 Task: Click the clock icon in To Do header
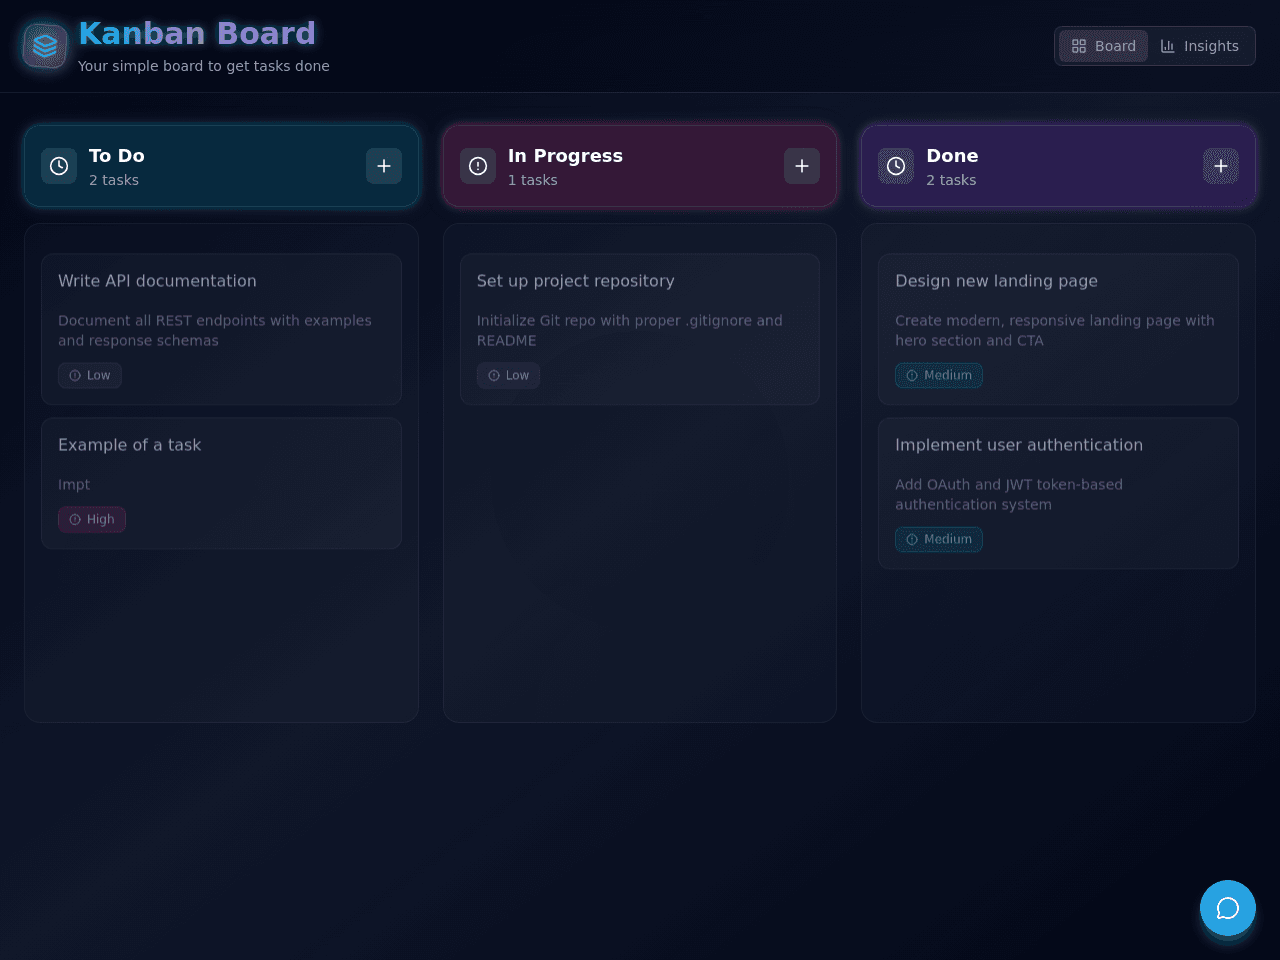point(59,166)
